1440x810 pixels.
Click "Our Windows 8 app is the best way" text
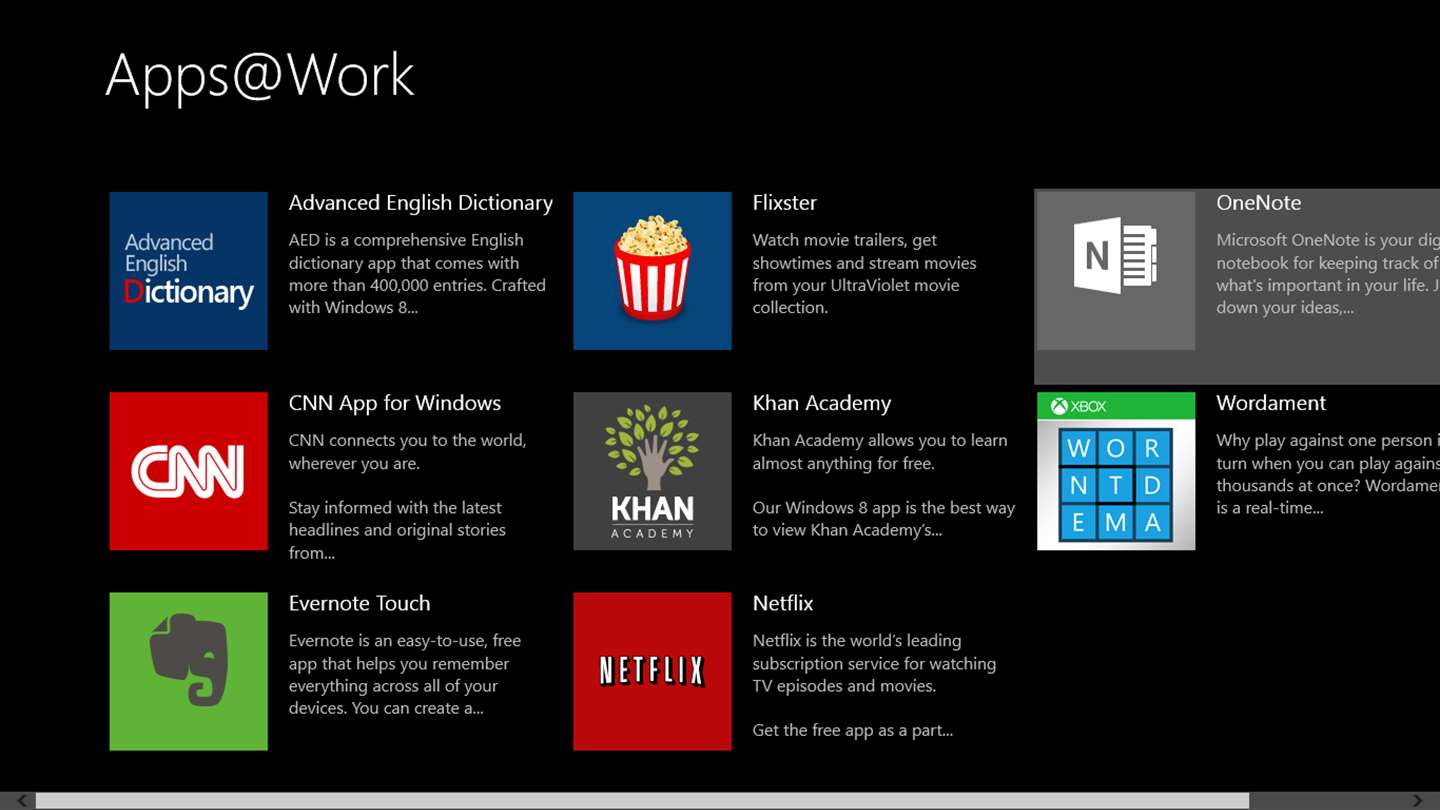[x=884, y=519]
